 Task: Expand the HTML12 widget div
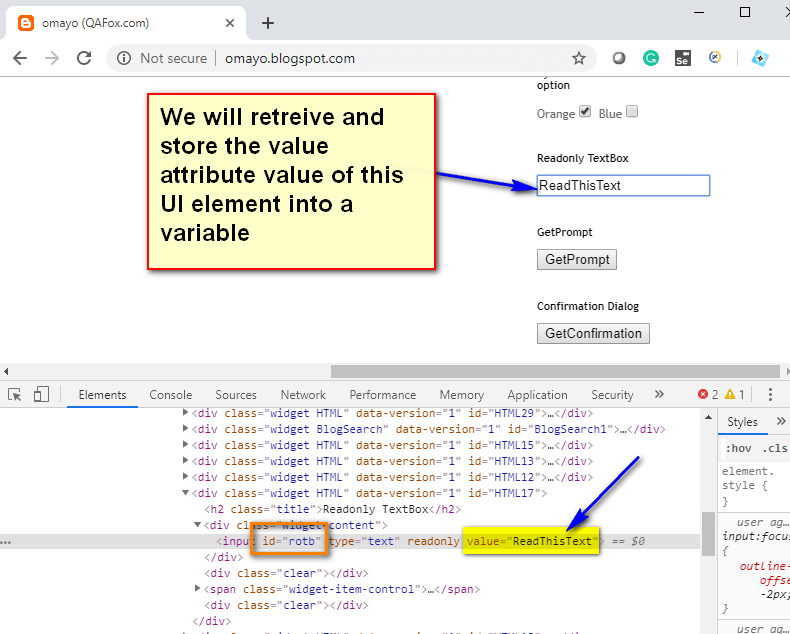tap(185, 477)
